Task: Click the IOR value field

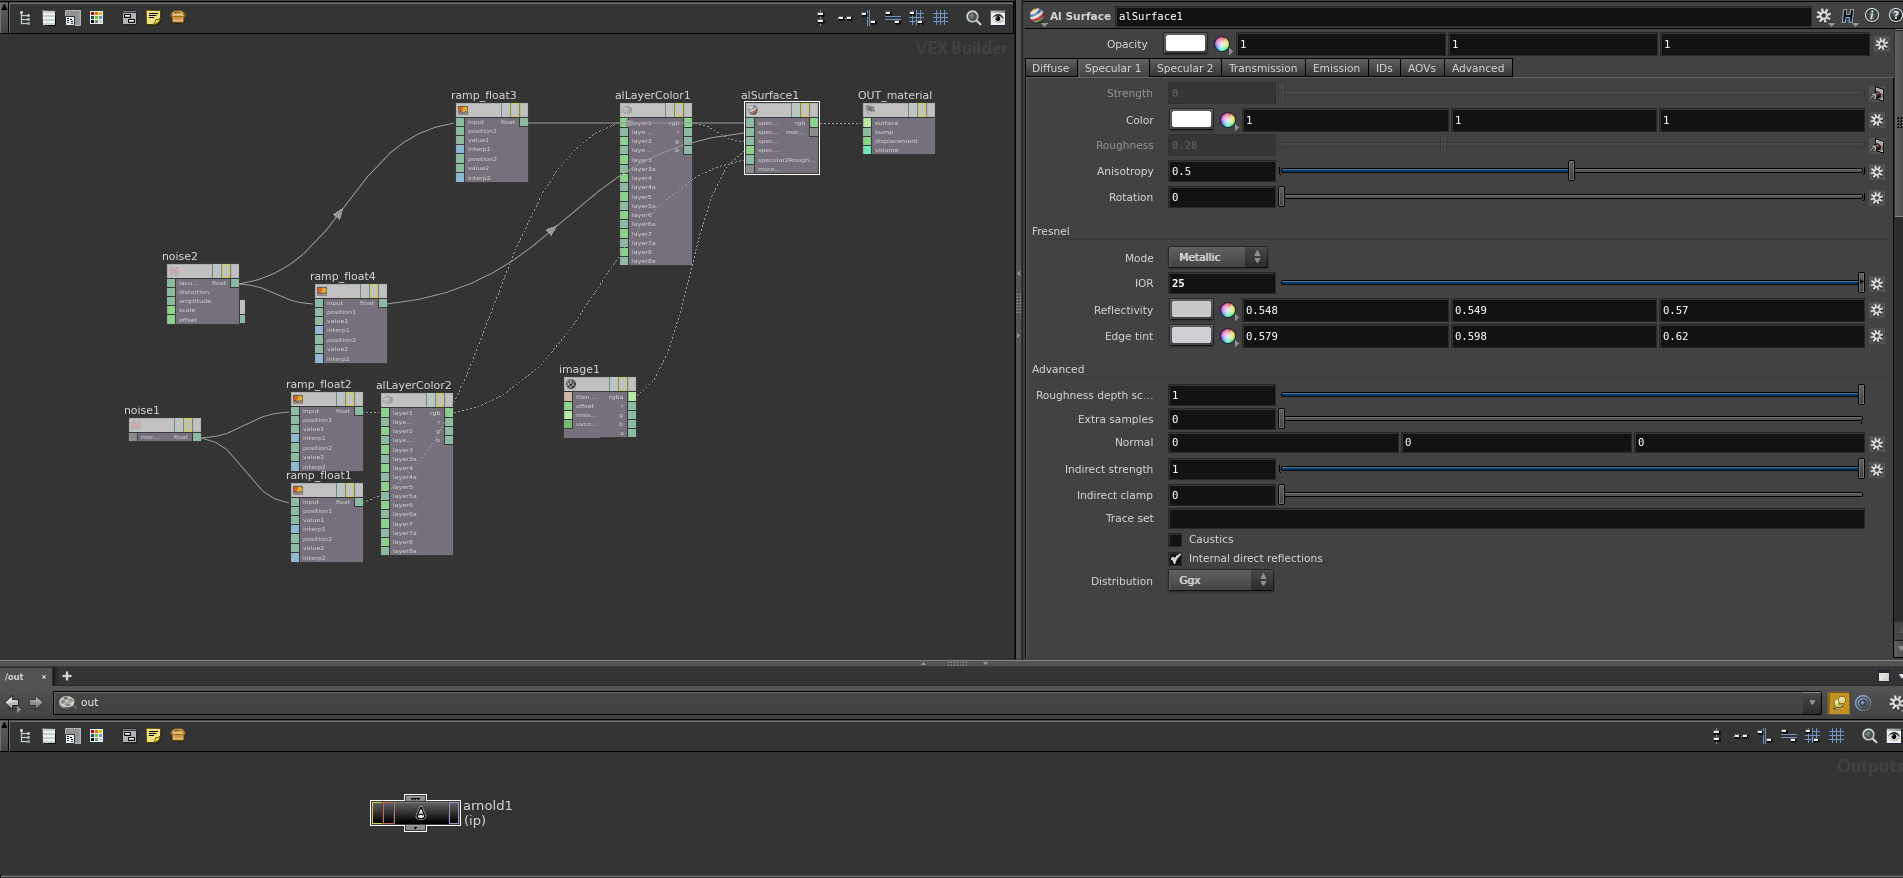Action: coord(1221,283)
